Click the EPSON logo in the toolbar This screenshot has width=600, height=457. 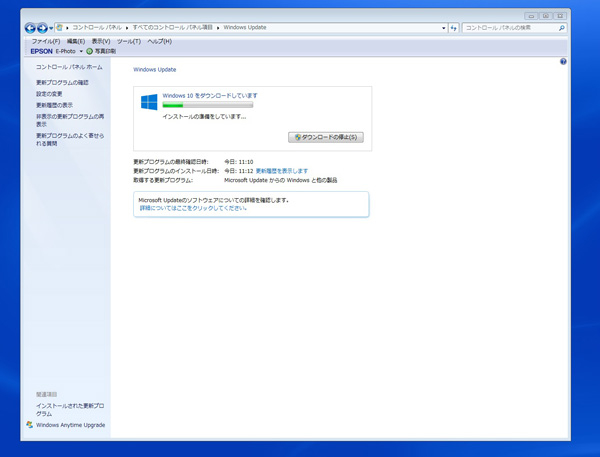coord(41,51)
